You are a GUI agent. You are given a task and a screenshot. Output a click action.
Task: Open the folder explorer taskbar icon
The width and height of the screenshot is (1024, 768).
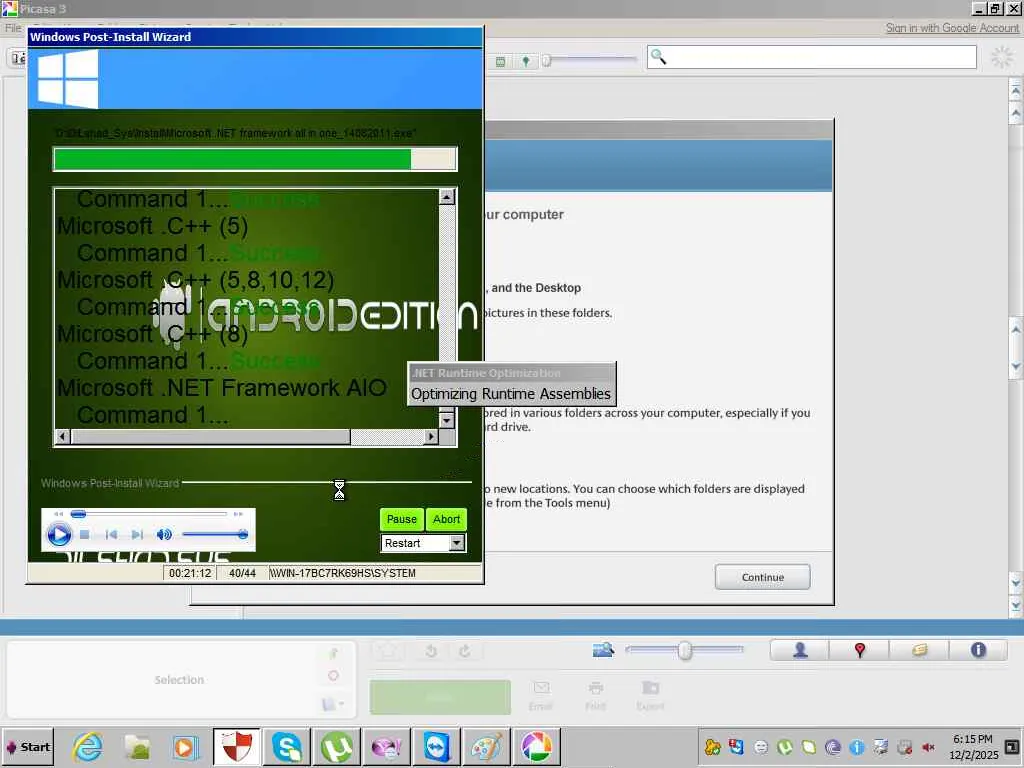click(x=137, y=747)
